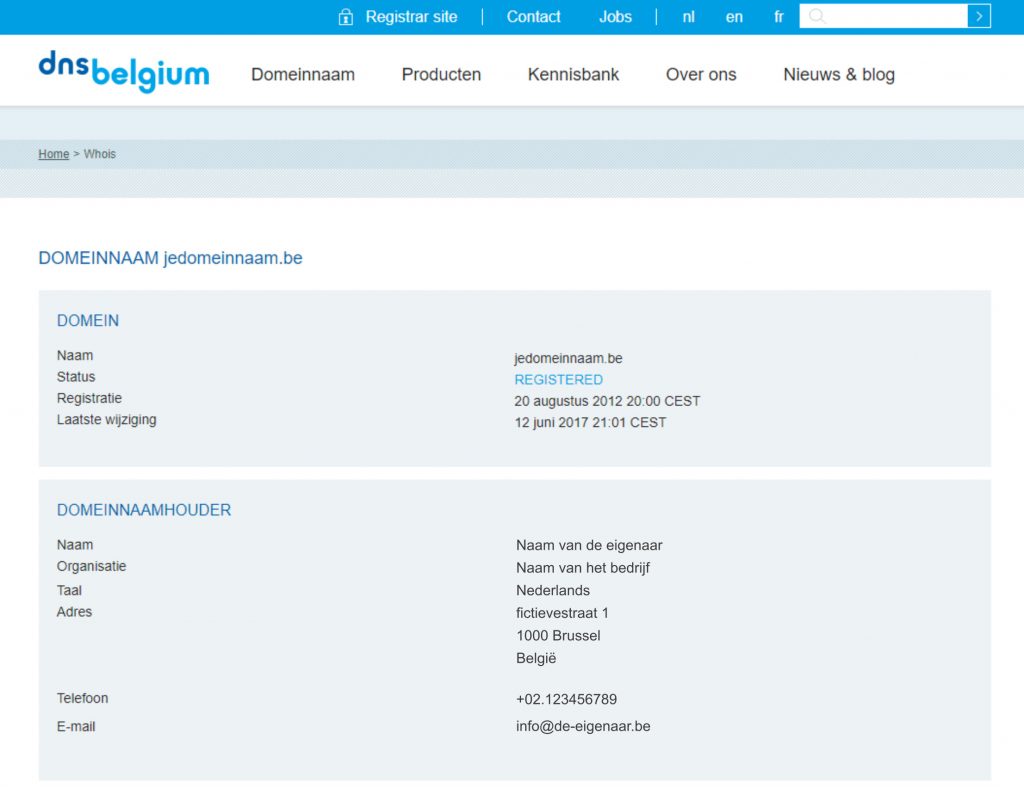Click the REGISTERED status value
The width and height of the screenshot is (1024, 788).
click(x=558, y=380)
